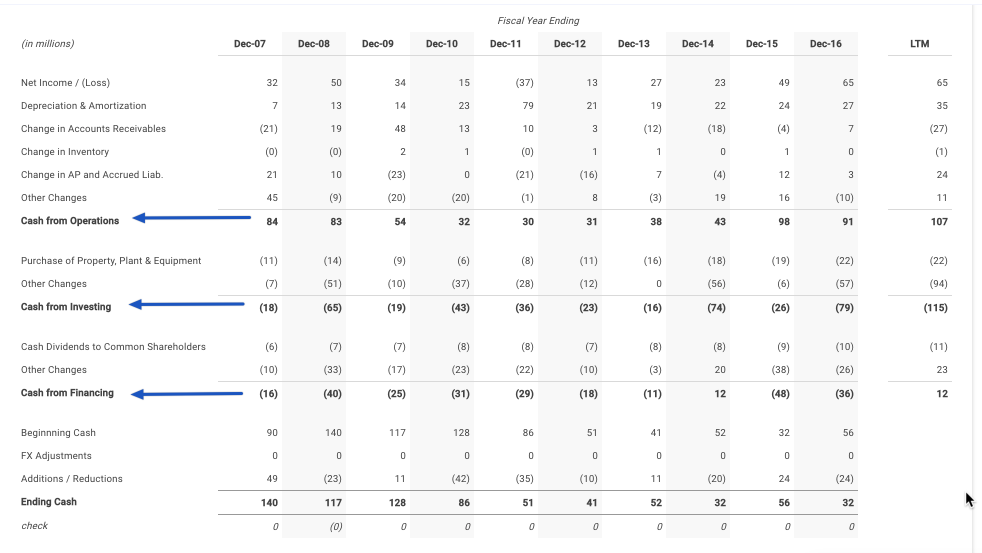The height and width of the screenshot is (553, 982).
Task: Select the Purchase of Property, Plant & Equipment label
Action: click(111, 261)
